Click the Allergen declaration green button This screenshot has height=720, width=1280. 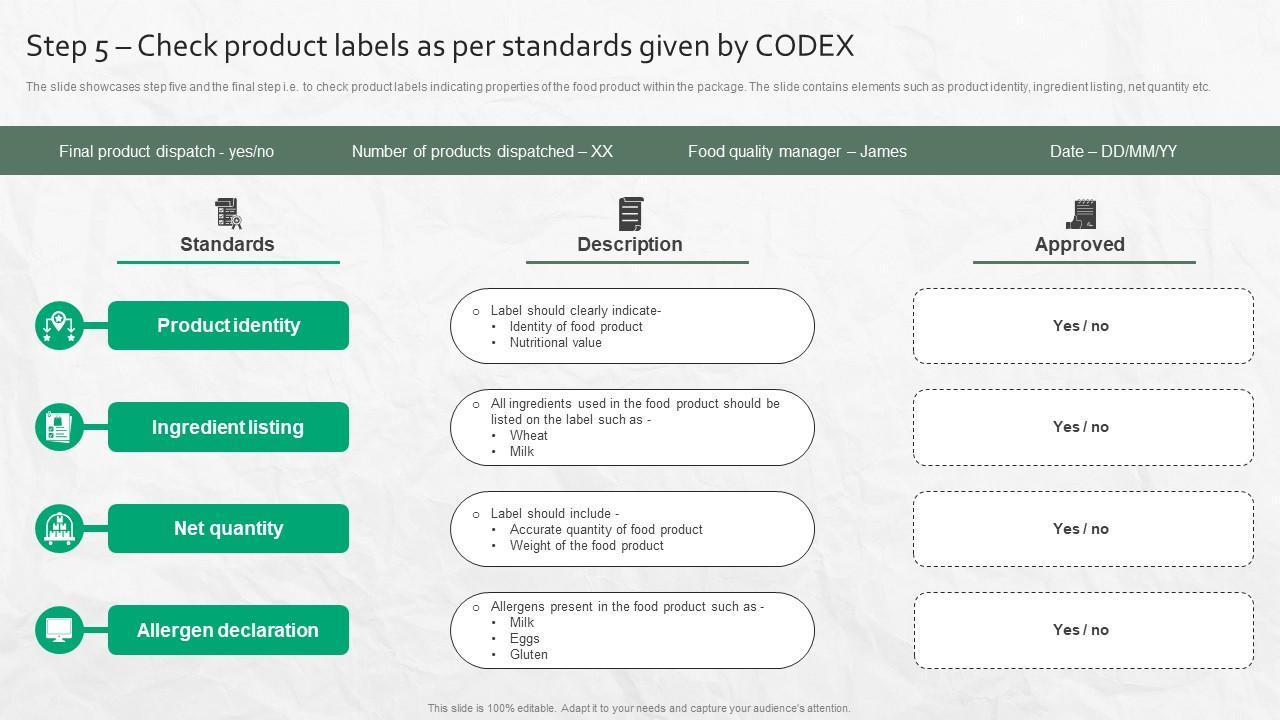(x=228, y=630)
